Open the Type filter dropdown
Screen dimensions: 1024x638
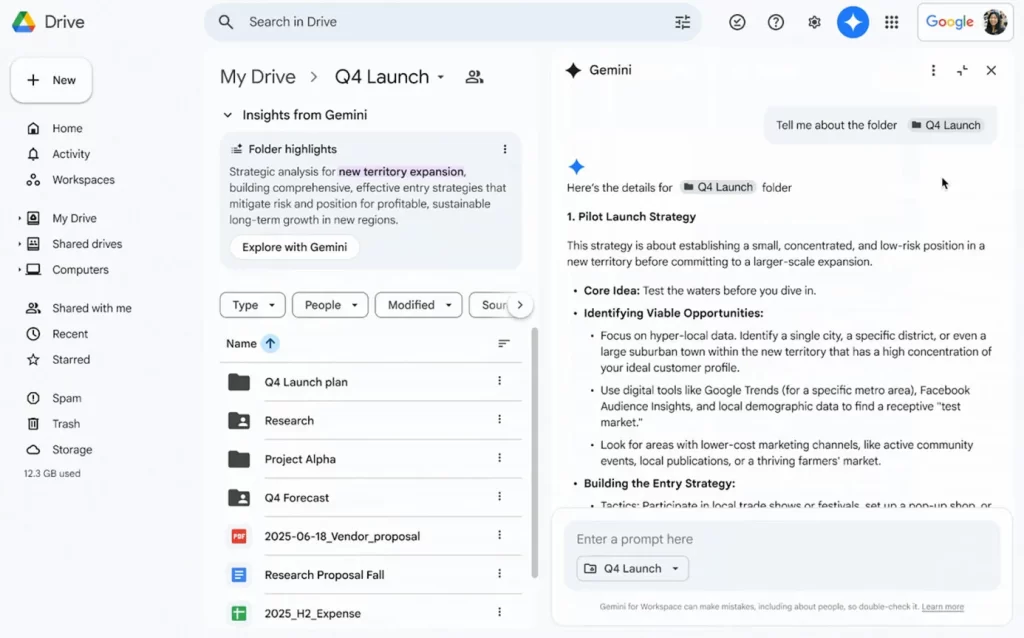(252, 305)
